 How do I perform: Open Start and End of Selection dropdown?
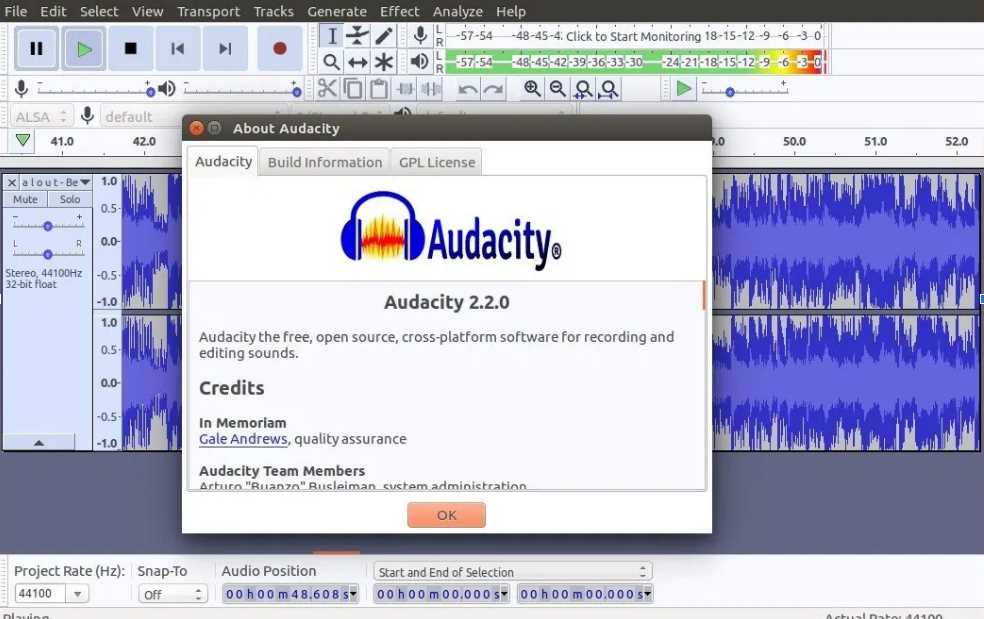tap(513, 572)
